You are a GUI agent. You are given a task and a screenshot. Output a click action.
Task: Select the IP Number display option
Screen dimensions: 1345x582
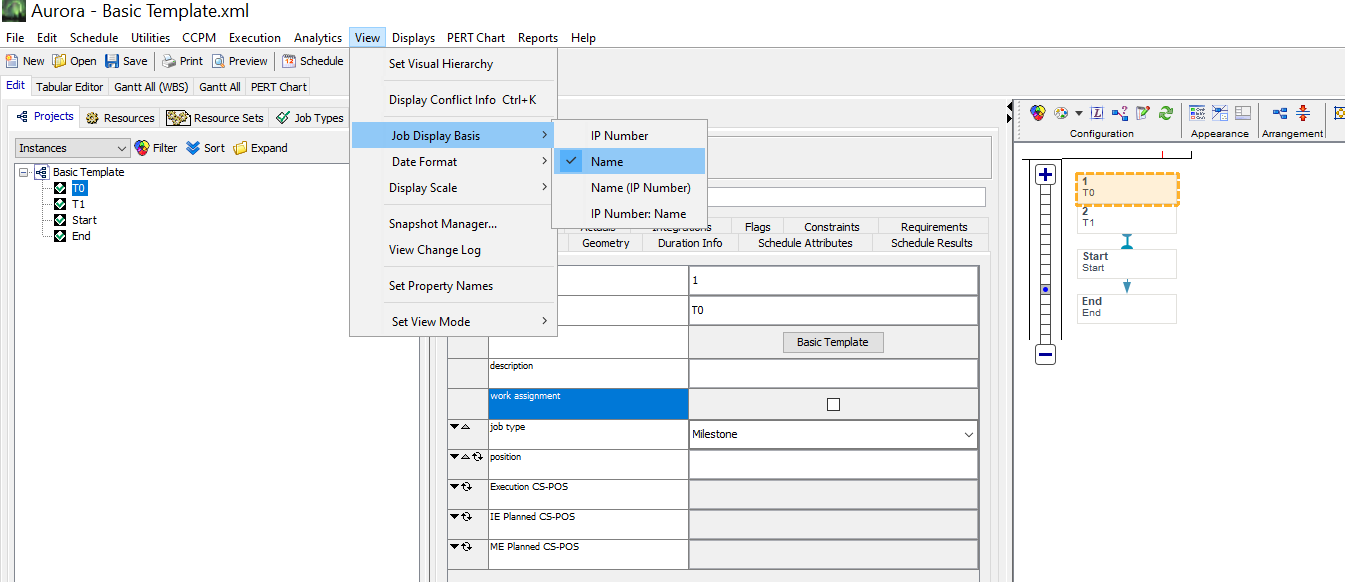(619, 136)
